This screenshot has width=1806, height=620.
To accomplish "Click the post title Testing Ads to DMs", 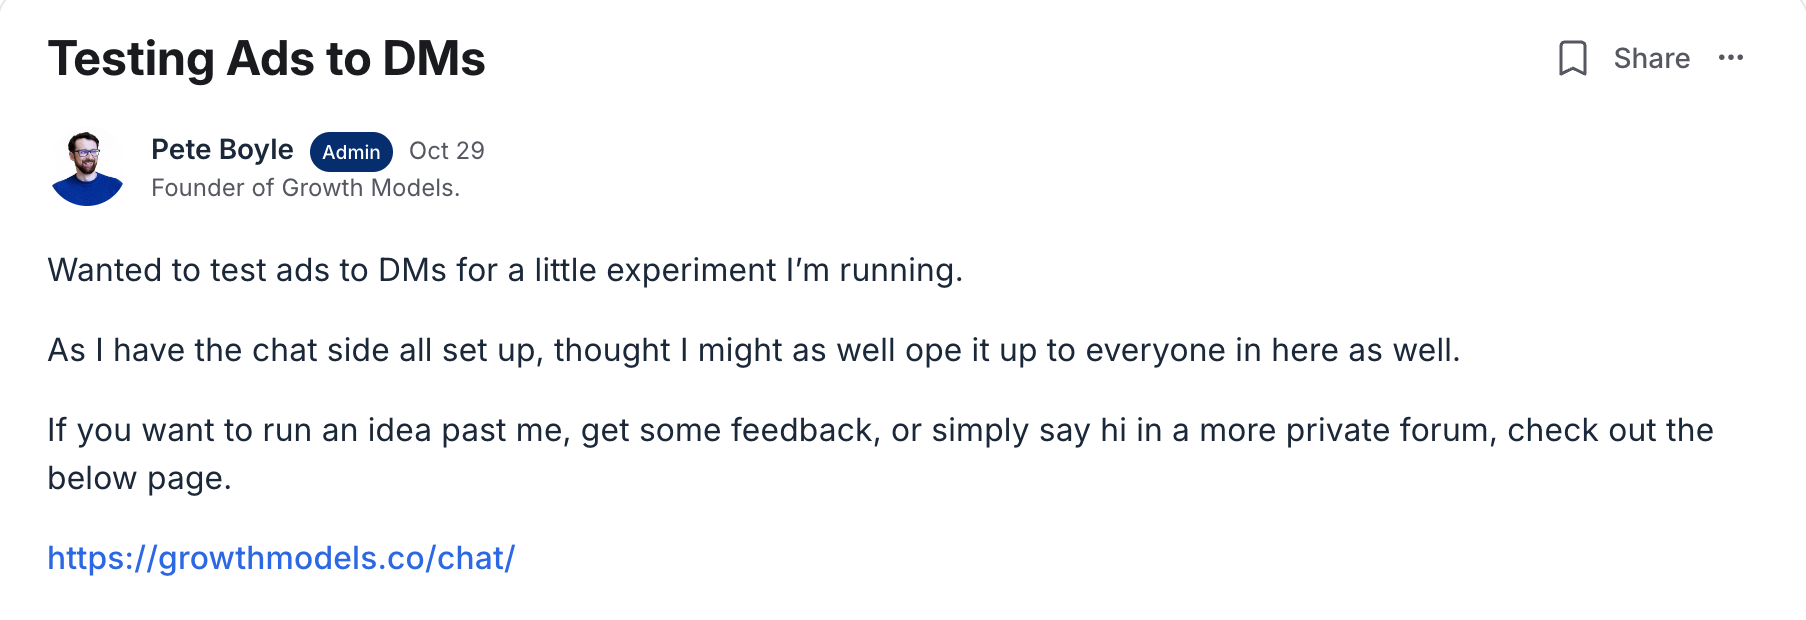I will pos(266,58).
